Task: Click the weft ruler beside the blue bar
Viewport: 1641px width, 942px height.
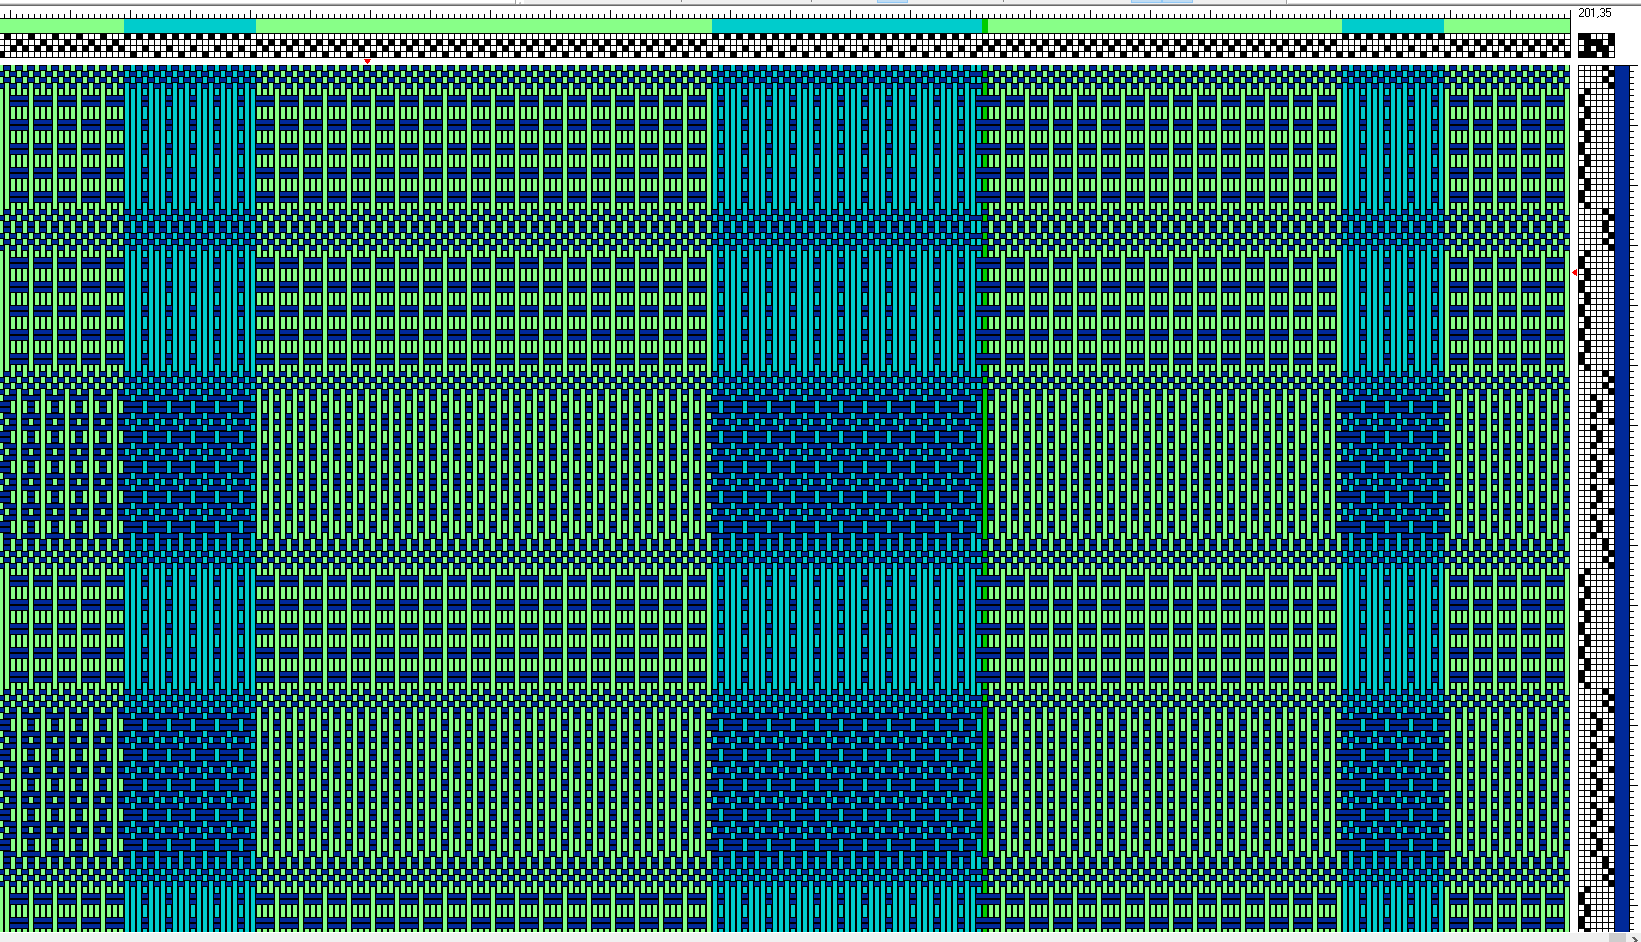Action: pos(1635,498)
